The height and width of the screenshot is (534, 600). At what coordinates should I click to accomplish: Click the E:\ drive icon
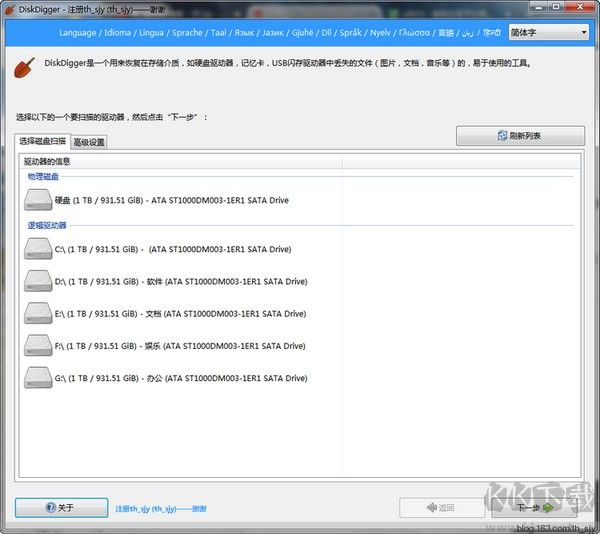pyautogui.click(x=38, y=313)
